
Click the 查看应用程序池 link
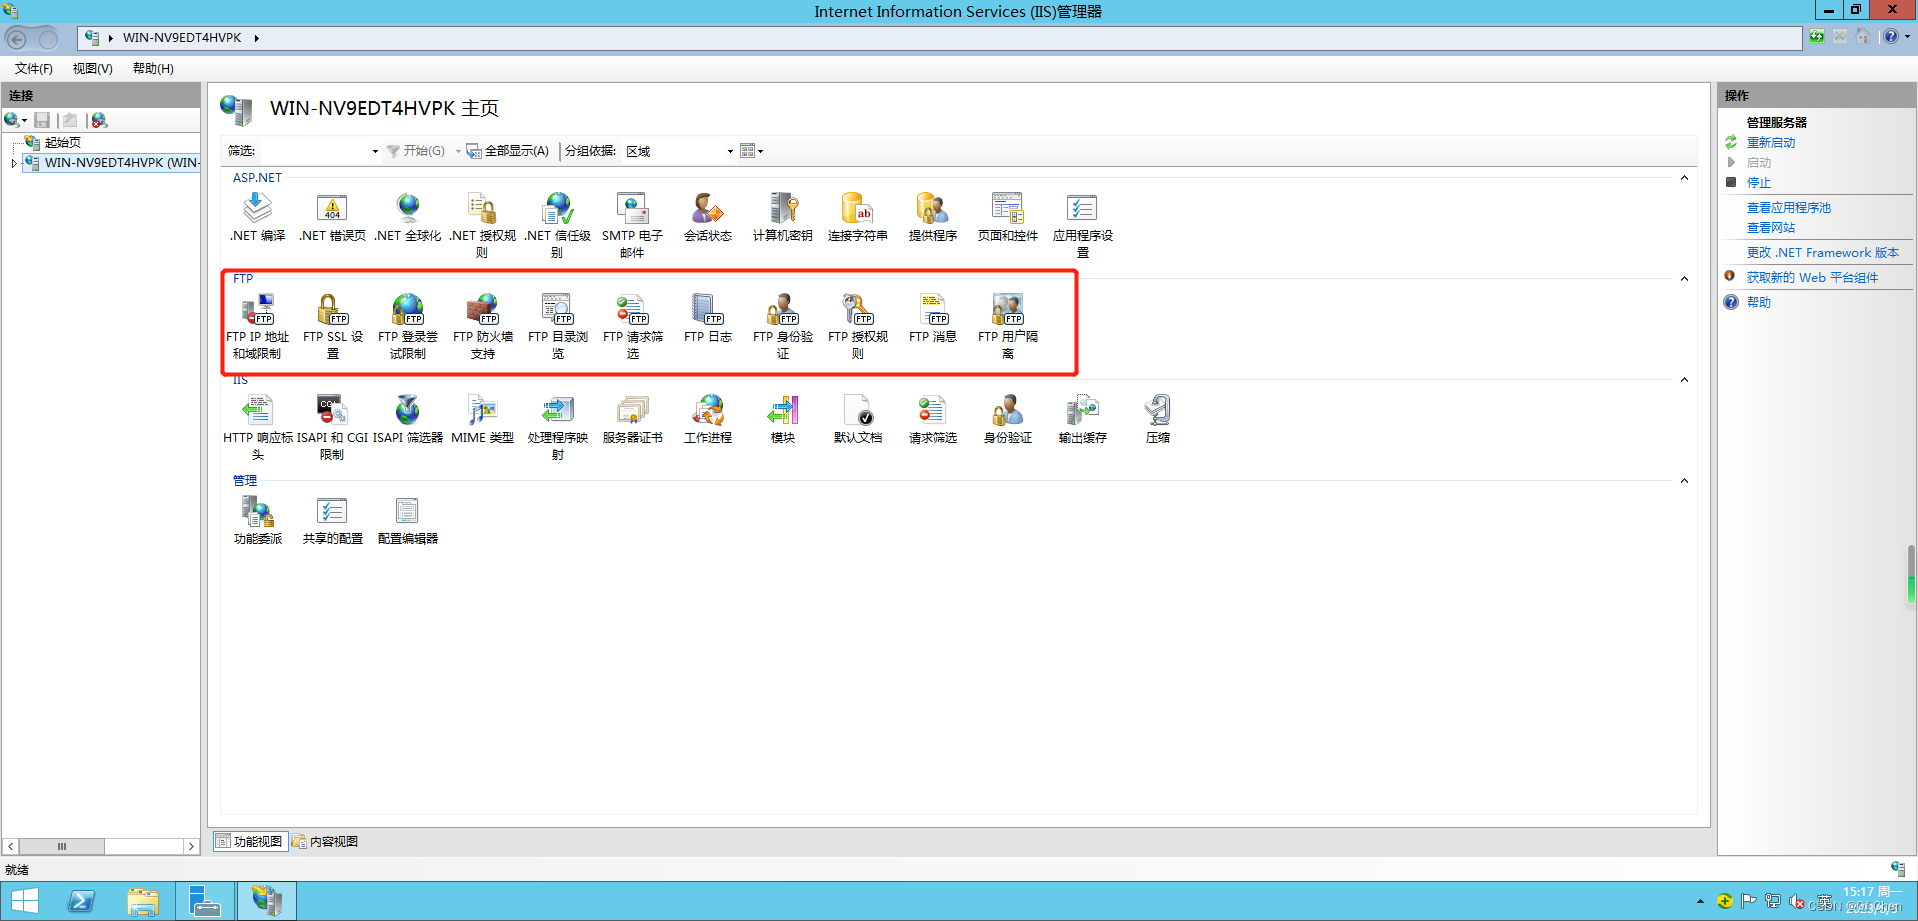[1789, 208]
